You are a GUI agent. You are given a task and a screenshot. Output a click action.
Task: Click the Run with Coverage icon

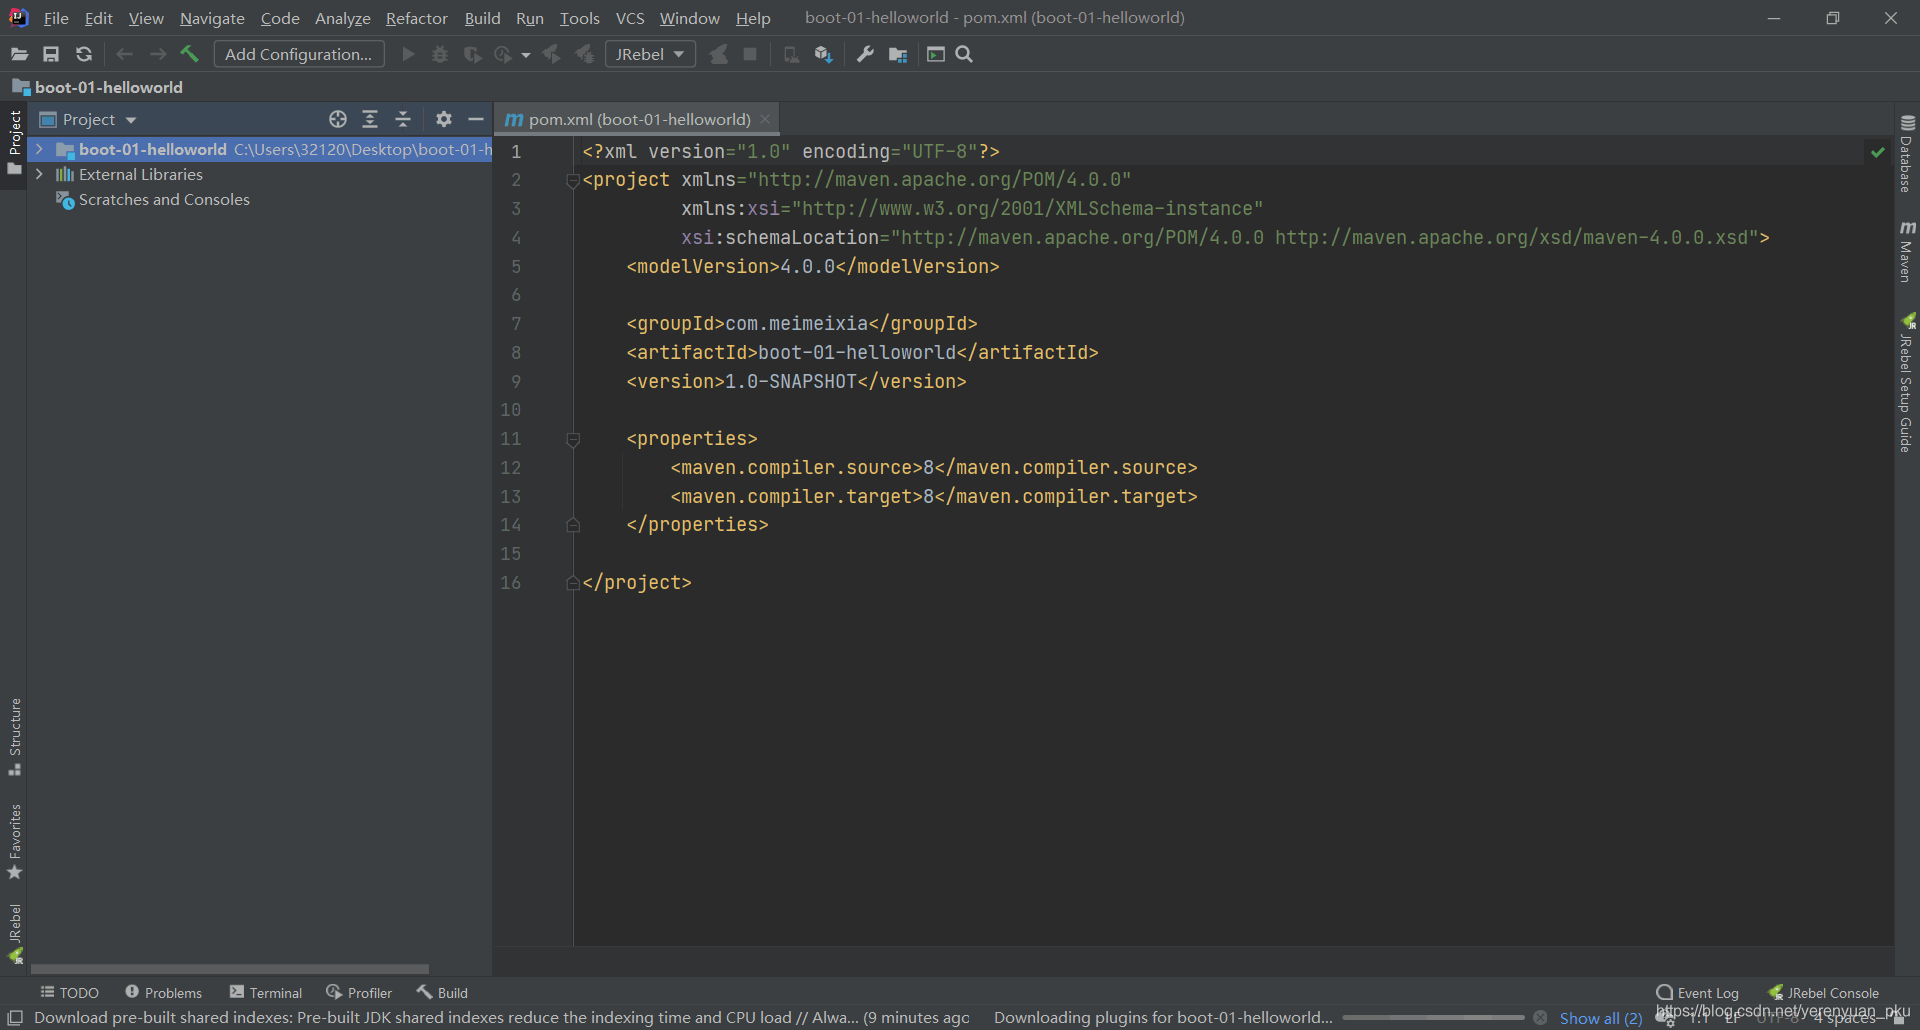tap(472, 54)
